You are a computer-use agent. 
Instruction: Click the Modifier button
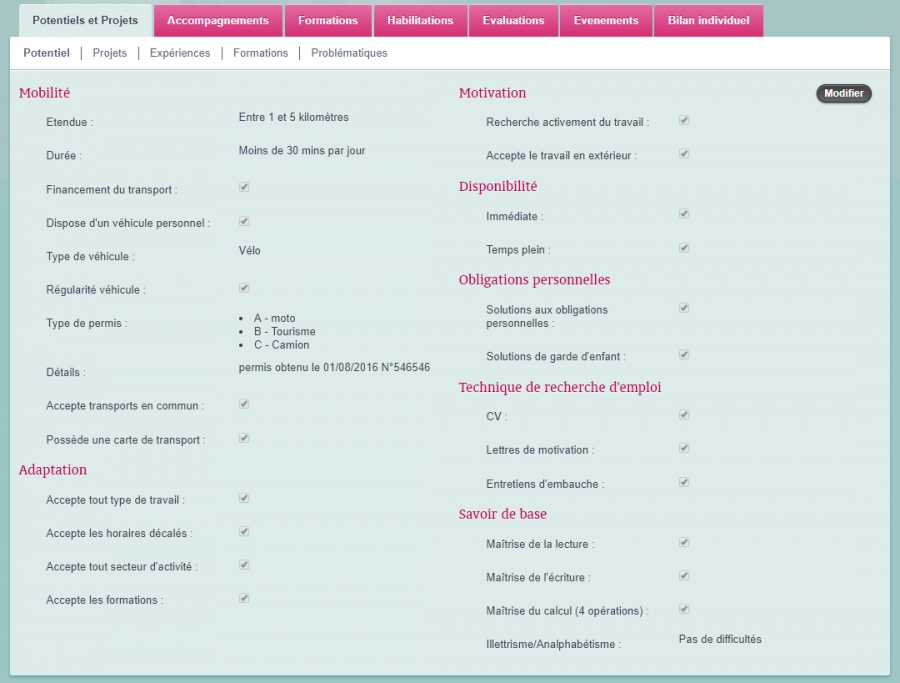844,93
